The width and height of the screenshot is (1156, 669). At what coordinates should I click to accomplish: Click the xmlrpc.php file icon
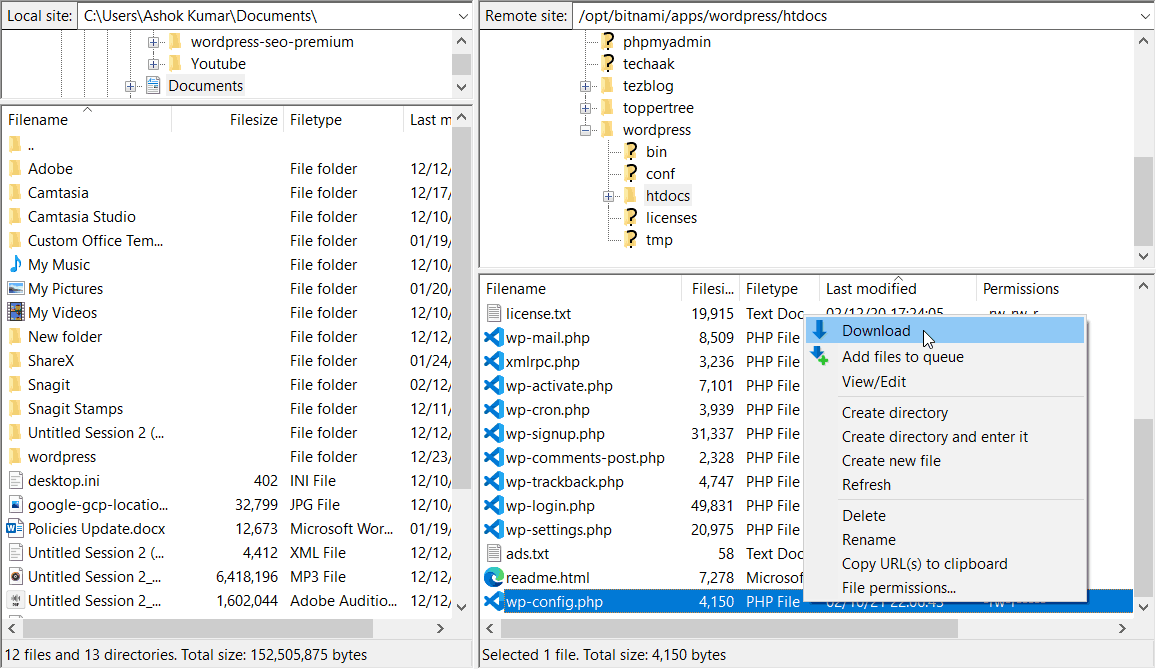click(x=493, y=361)
